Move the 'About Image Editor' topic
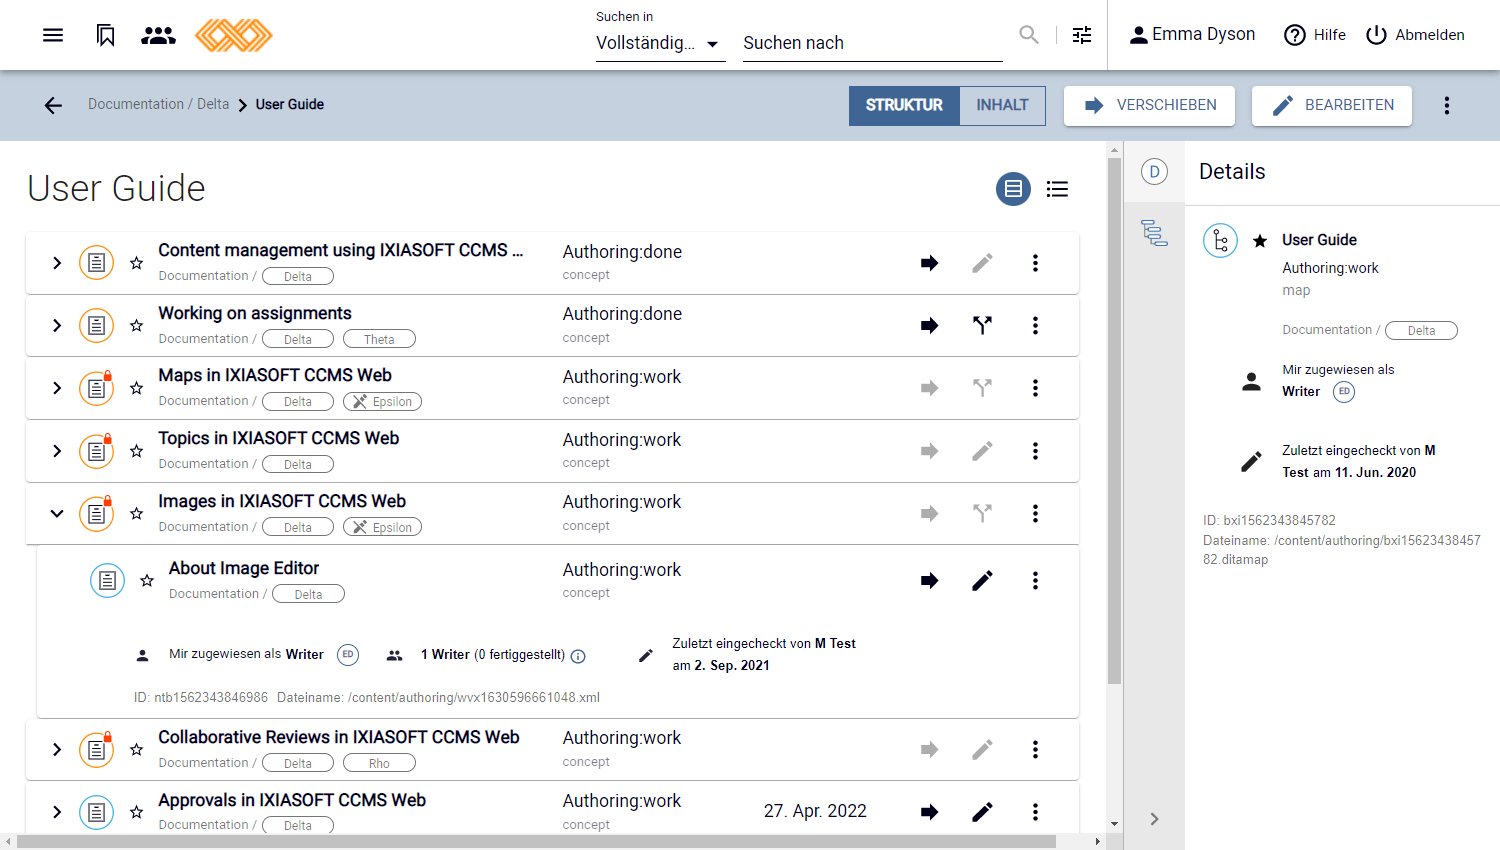This screenshot has height=850, width=1500. click(930, 581)
